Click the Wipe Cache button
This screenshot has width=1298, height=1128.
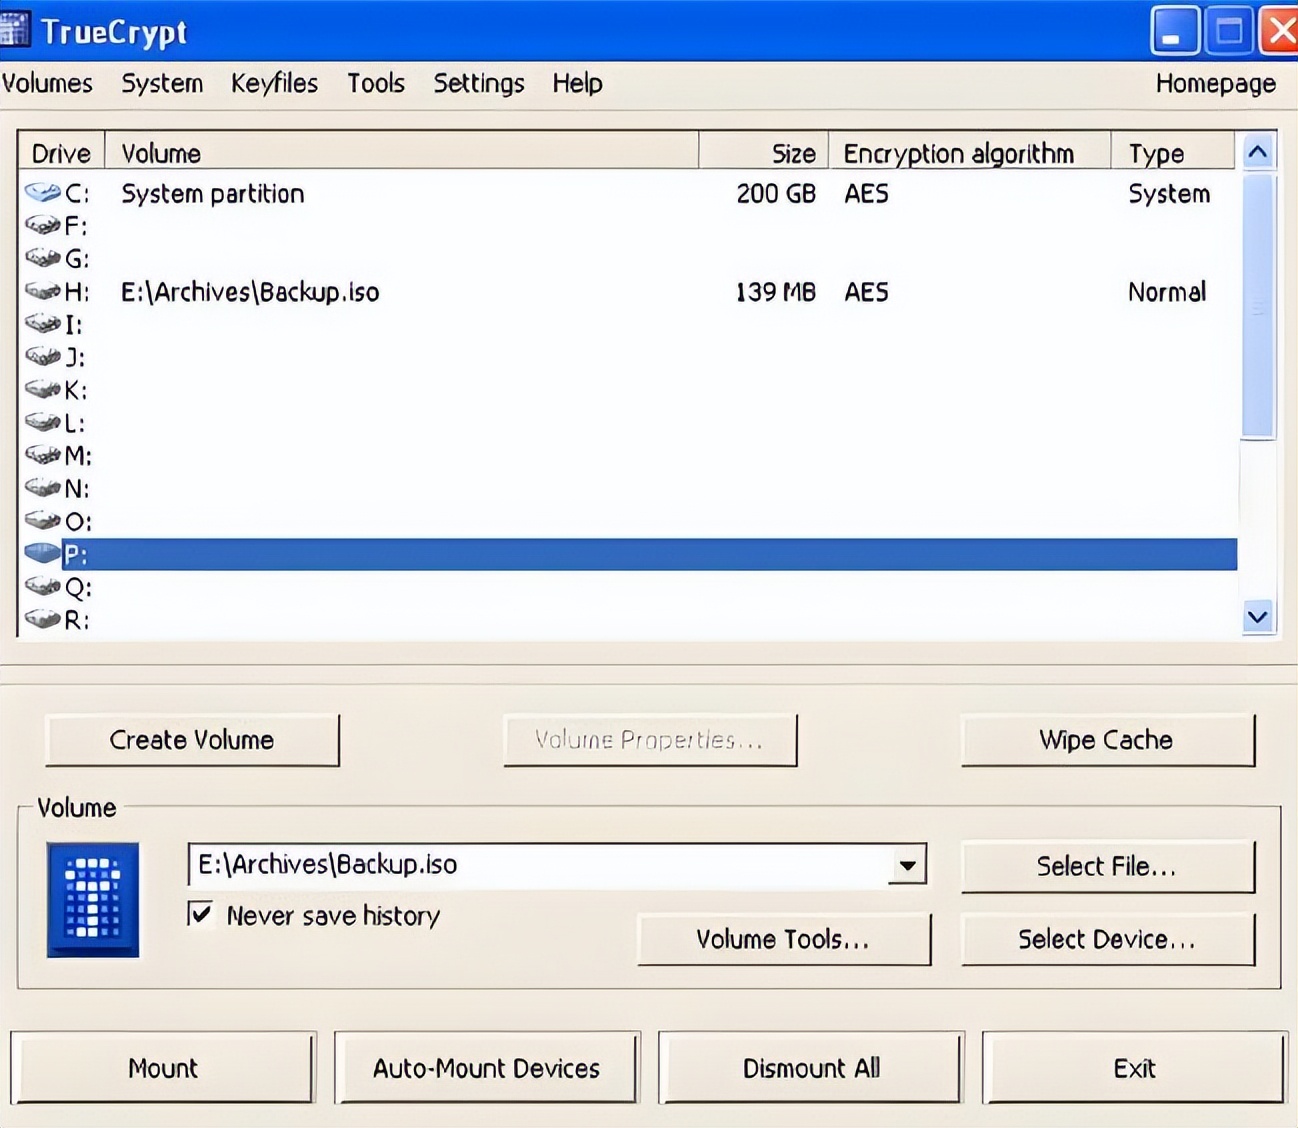(x=1107, y=740)
